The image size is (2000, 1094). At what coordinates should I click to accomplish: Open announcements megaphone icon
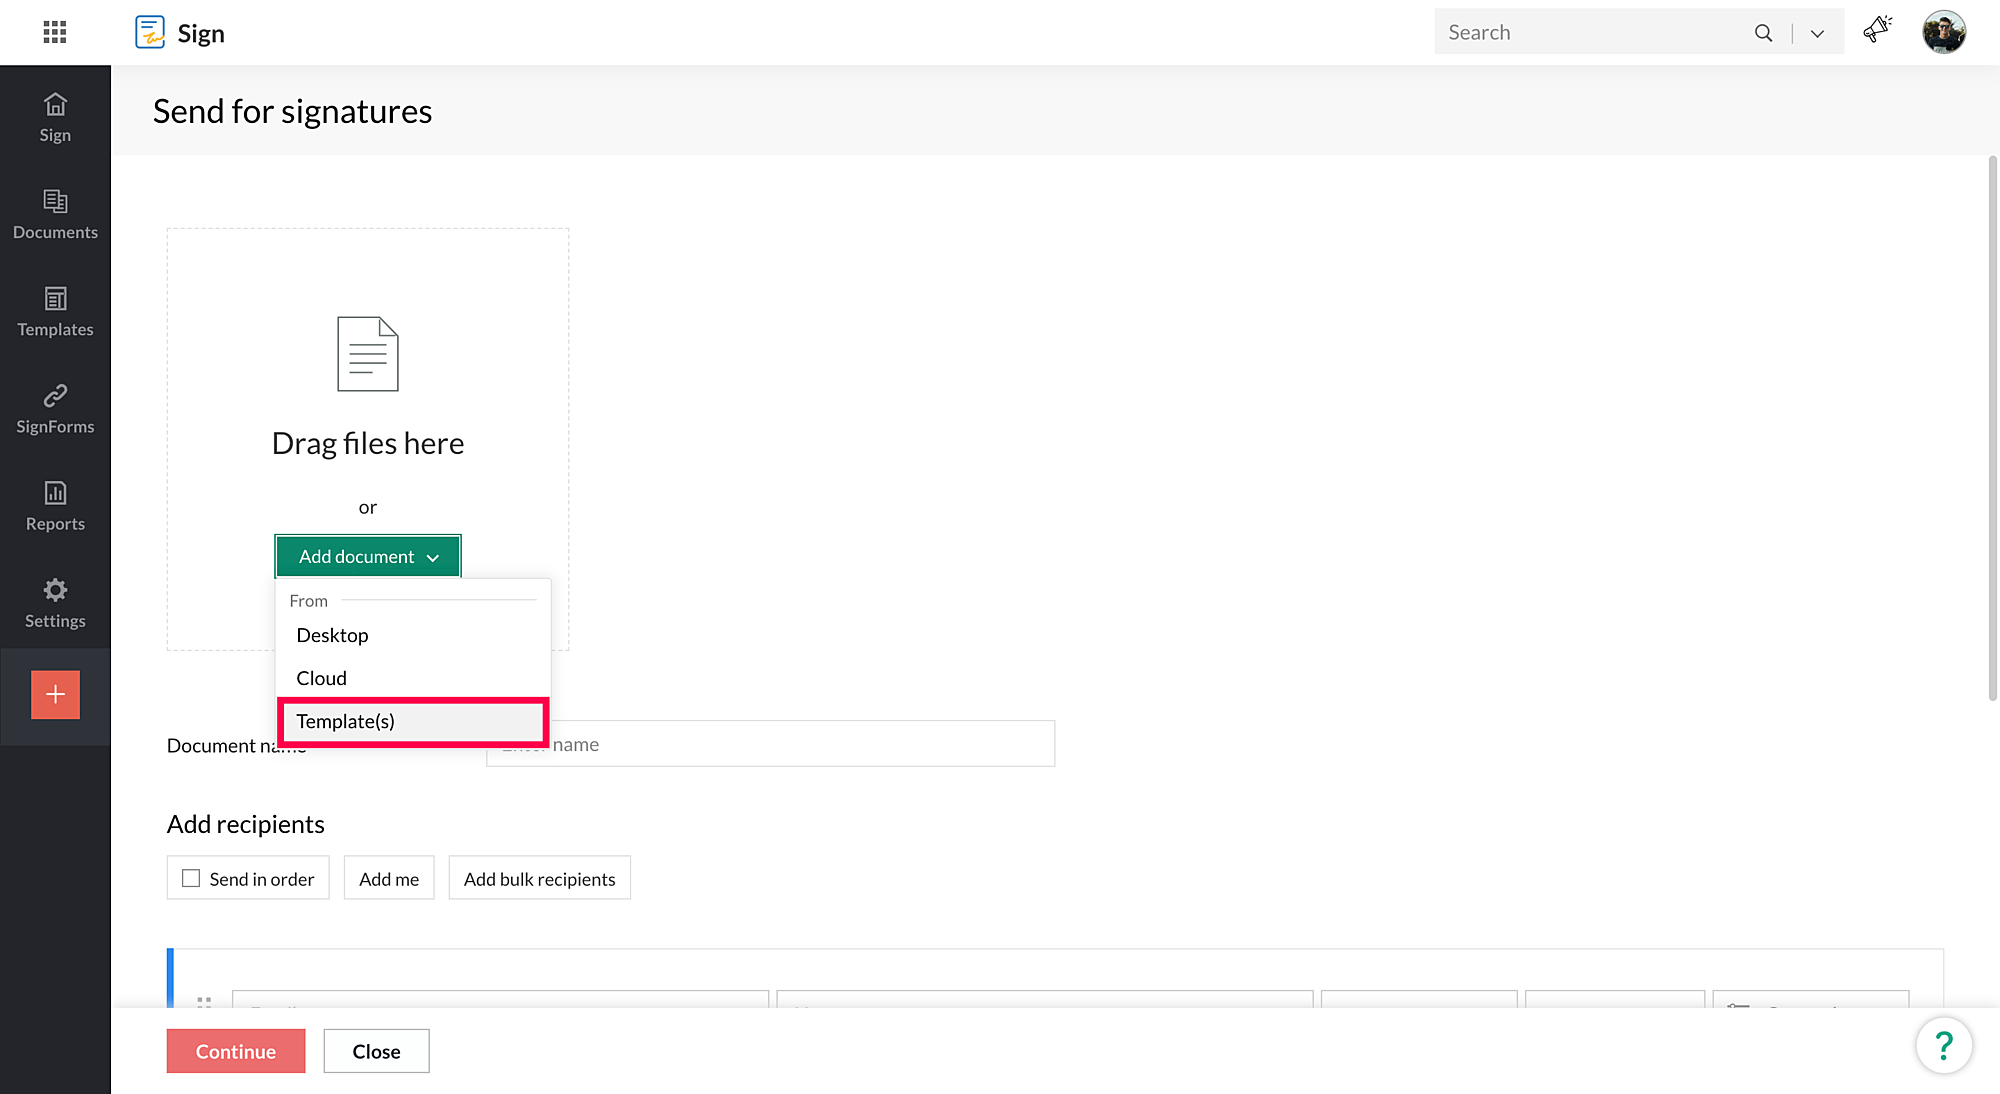1877,31
